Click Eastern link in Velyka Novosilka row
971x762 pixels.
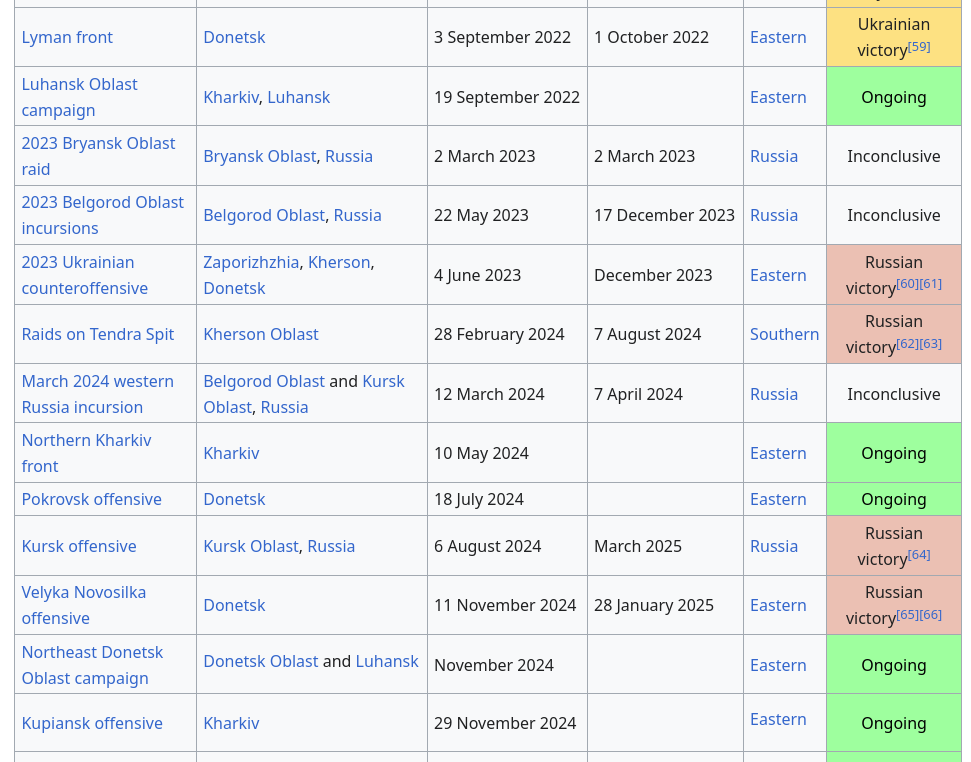click(778, 605)
